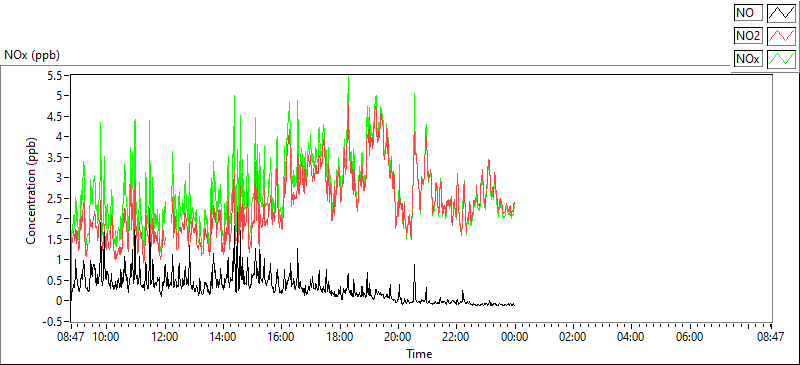
Task: Click the NO2 red line legend icon
Action: (782, 36)
